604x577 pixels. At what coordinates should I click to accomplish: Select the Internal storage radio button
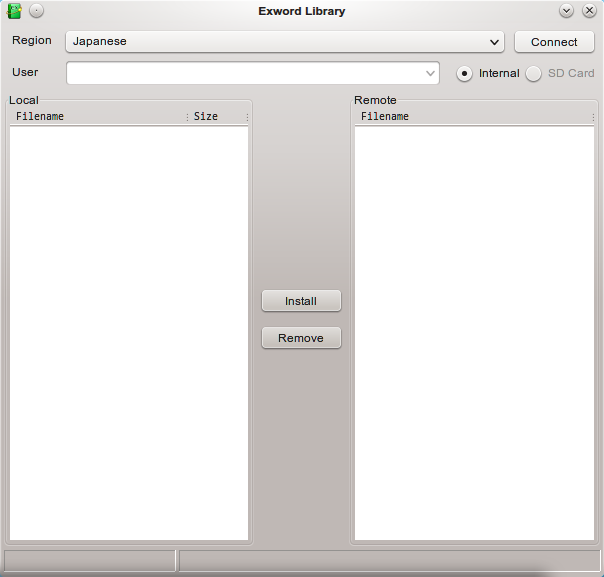coord(465,73)
